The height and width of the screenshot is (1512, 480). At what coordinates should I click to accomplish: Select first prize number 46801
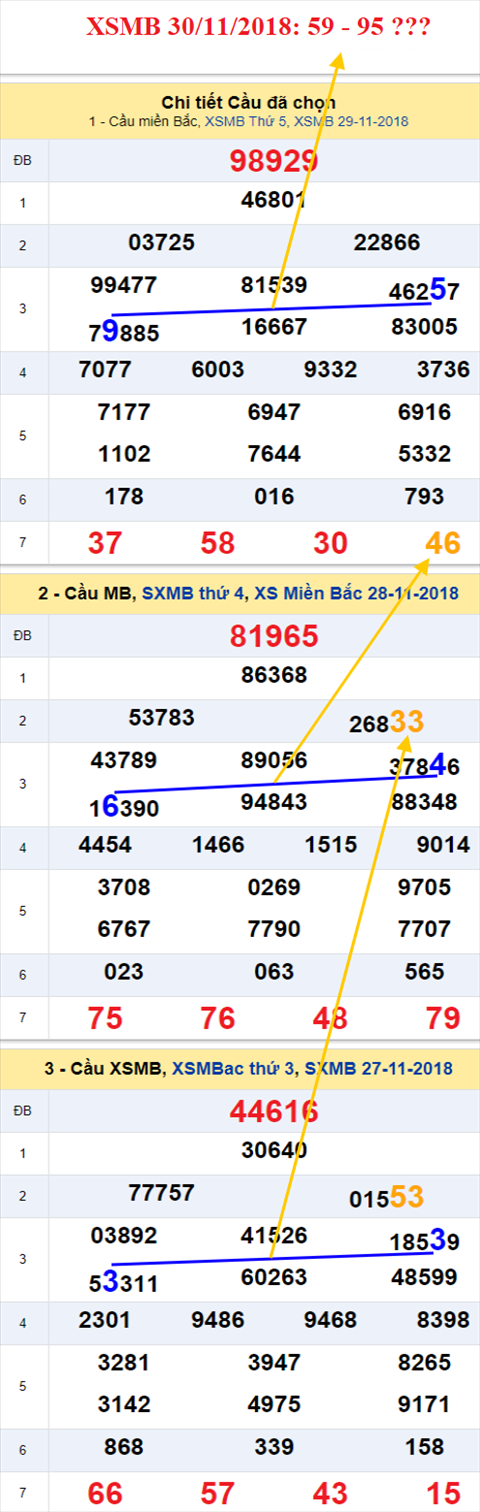[x=273, y=200]
